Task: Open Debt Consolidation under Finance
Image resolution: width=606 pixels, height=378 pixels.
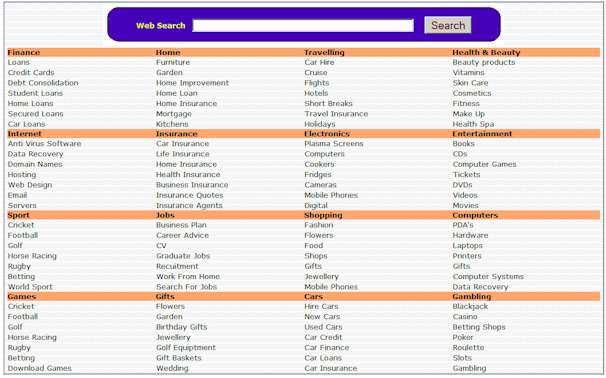Action: pyautogui.click(x=43, y=83)
